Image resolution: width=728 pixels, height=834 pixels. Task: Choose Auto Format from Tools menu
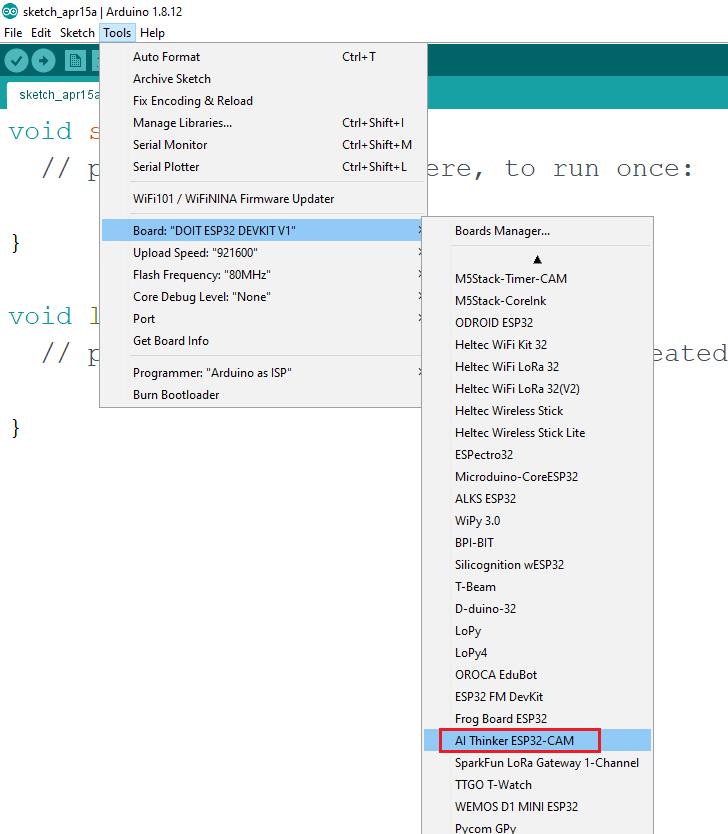pos(264,57)
